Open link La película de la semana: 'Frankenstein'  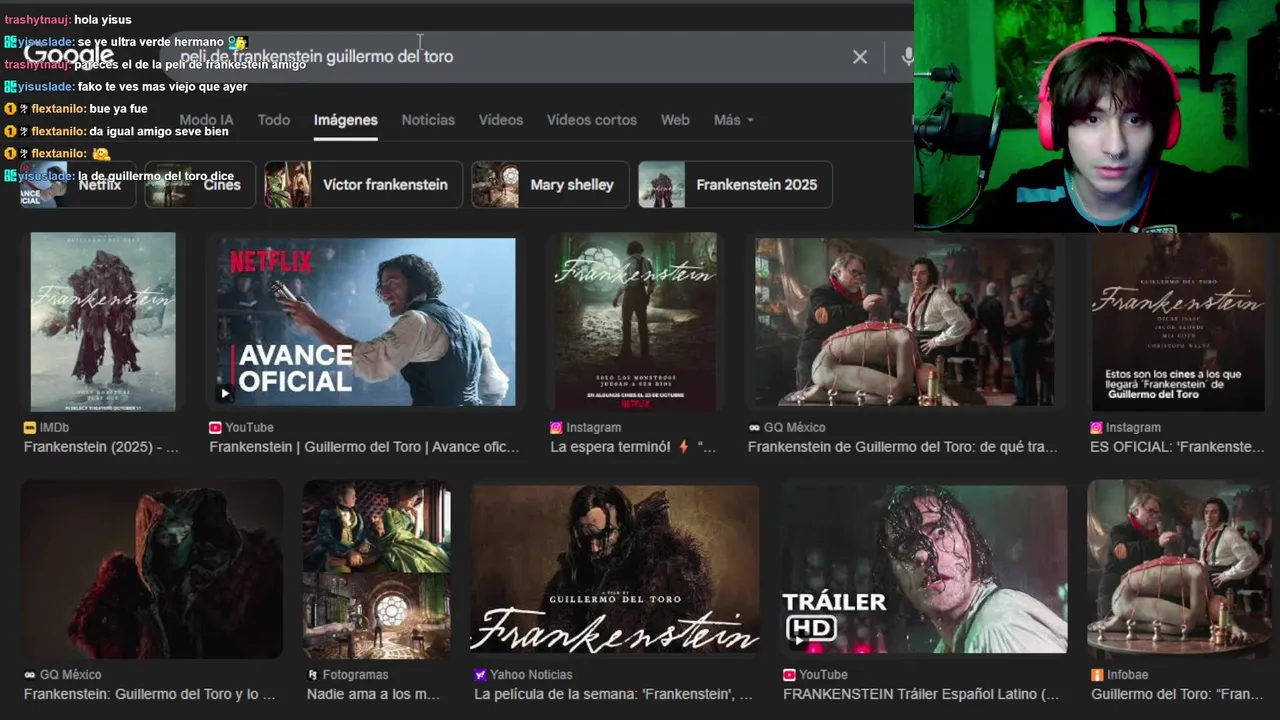(614, 694)
